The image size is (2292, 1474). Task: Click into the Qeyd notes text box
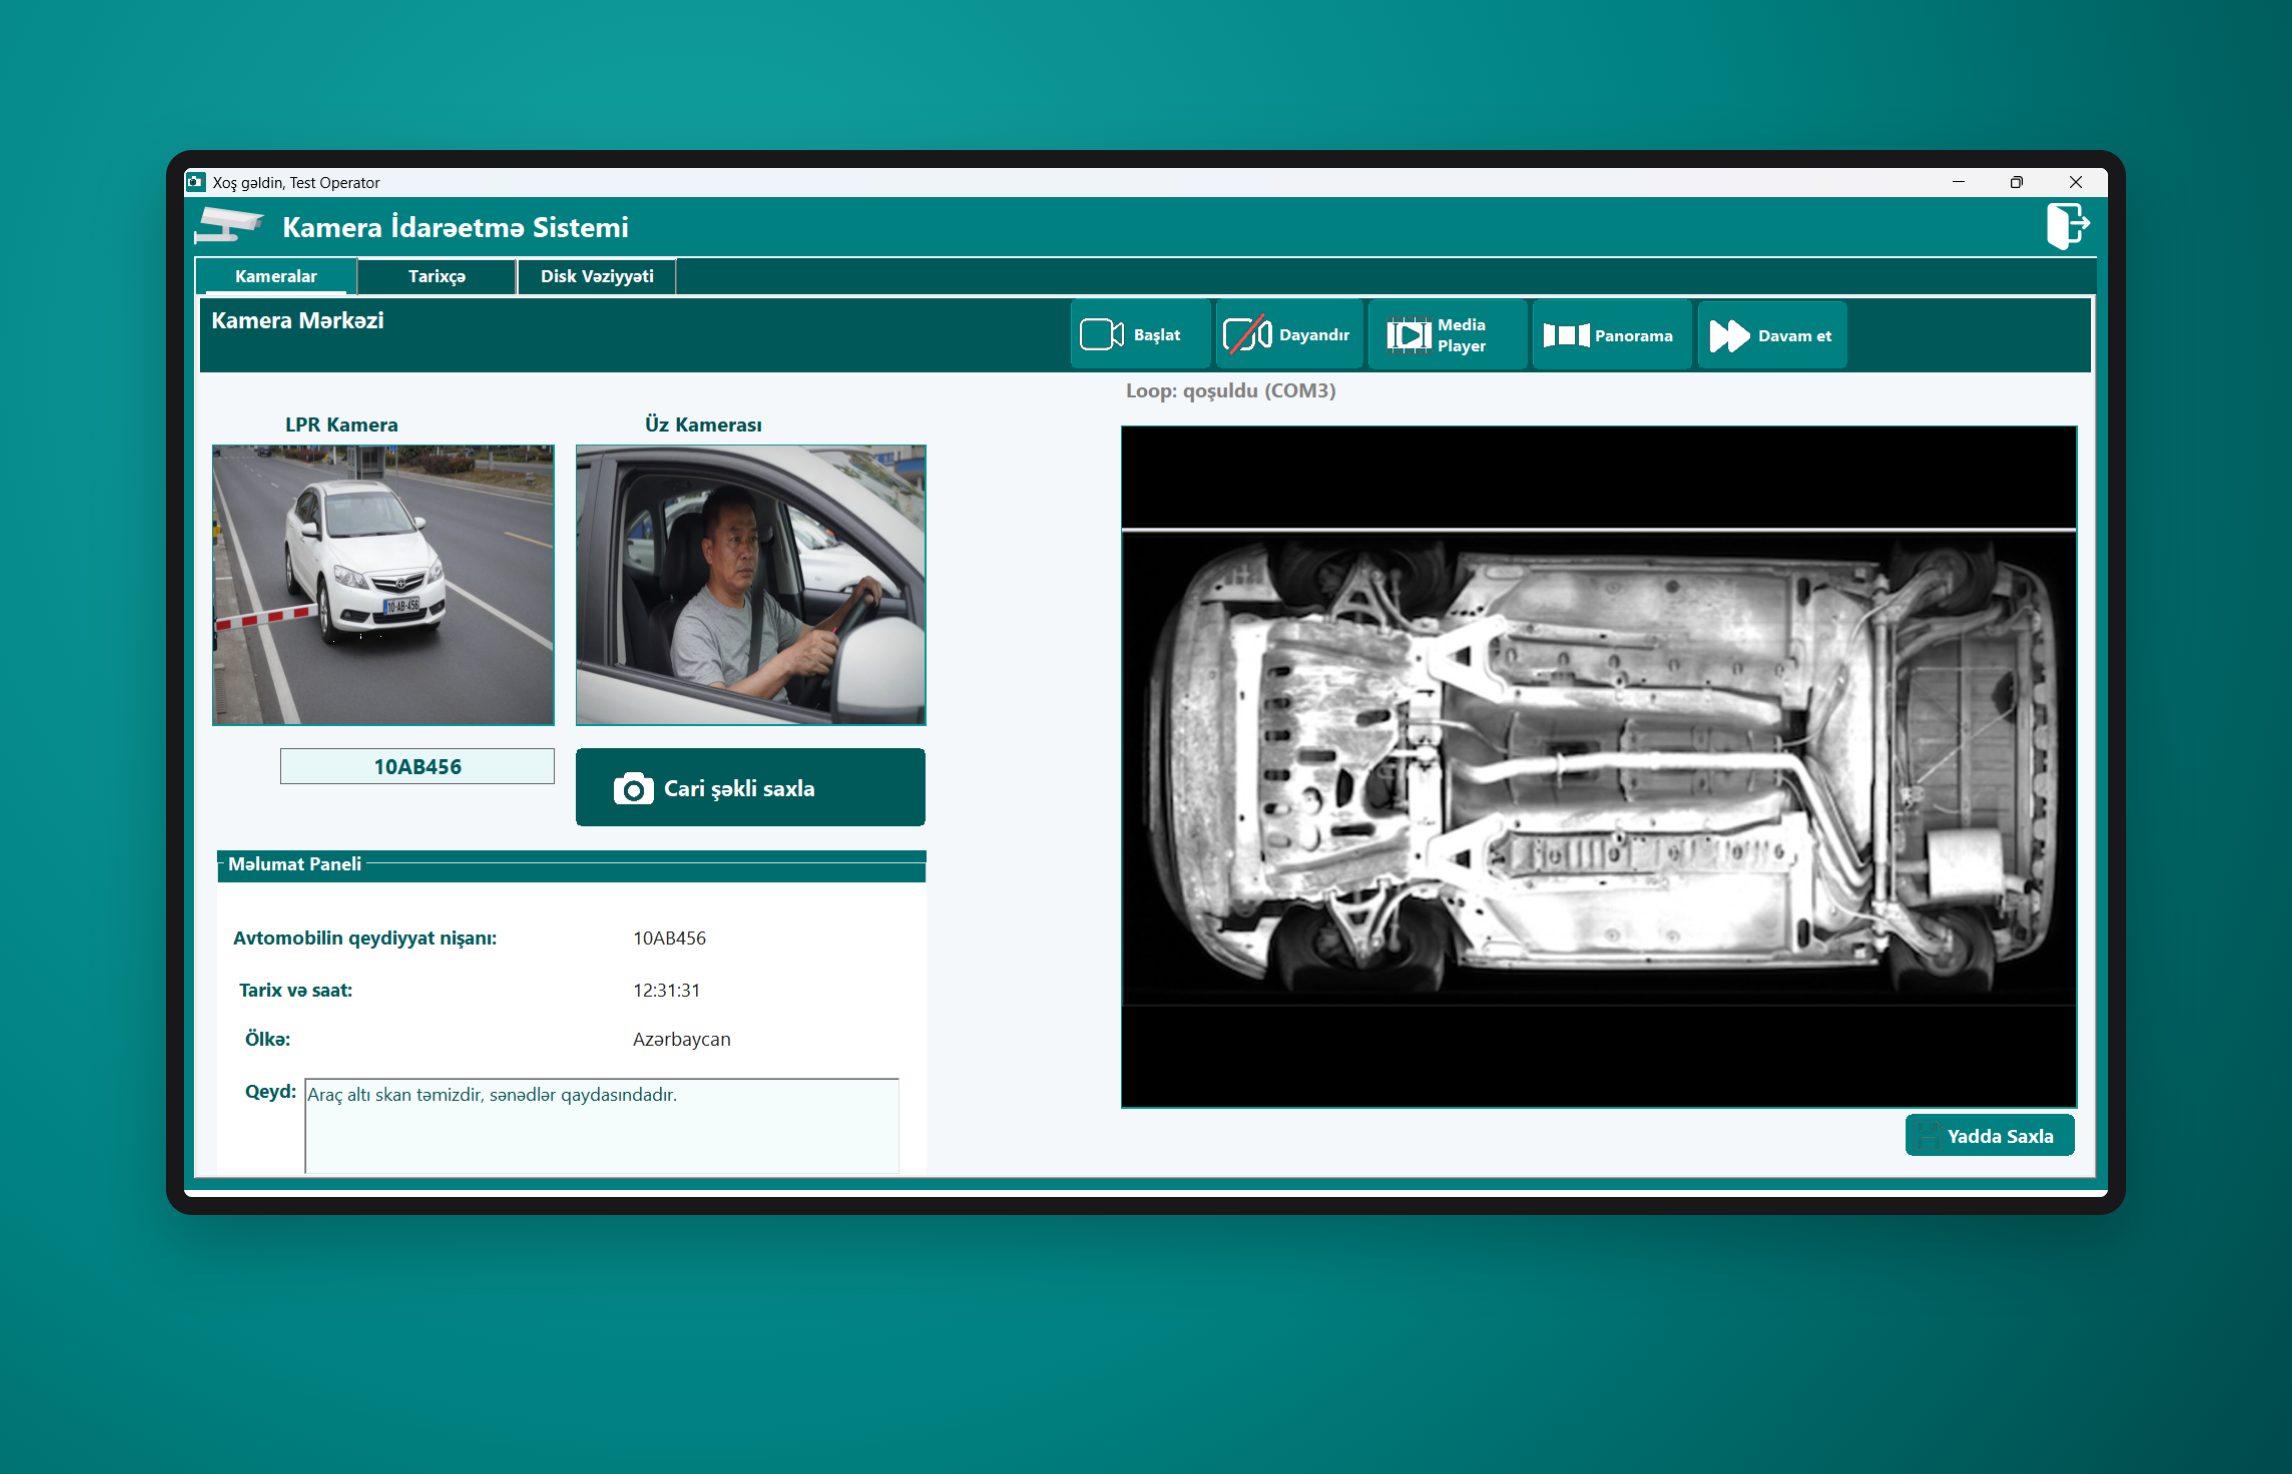[x=602, y=1125]
